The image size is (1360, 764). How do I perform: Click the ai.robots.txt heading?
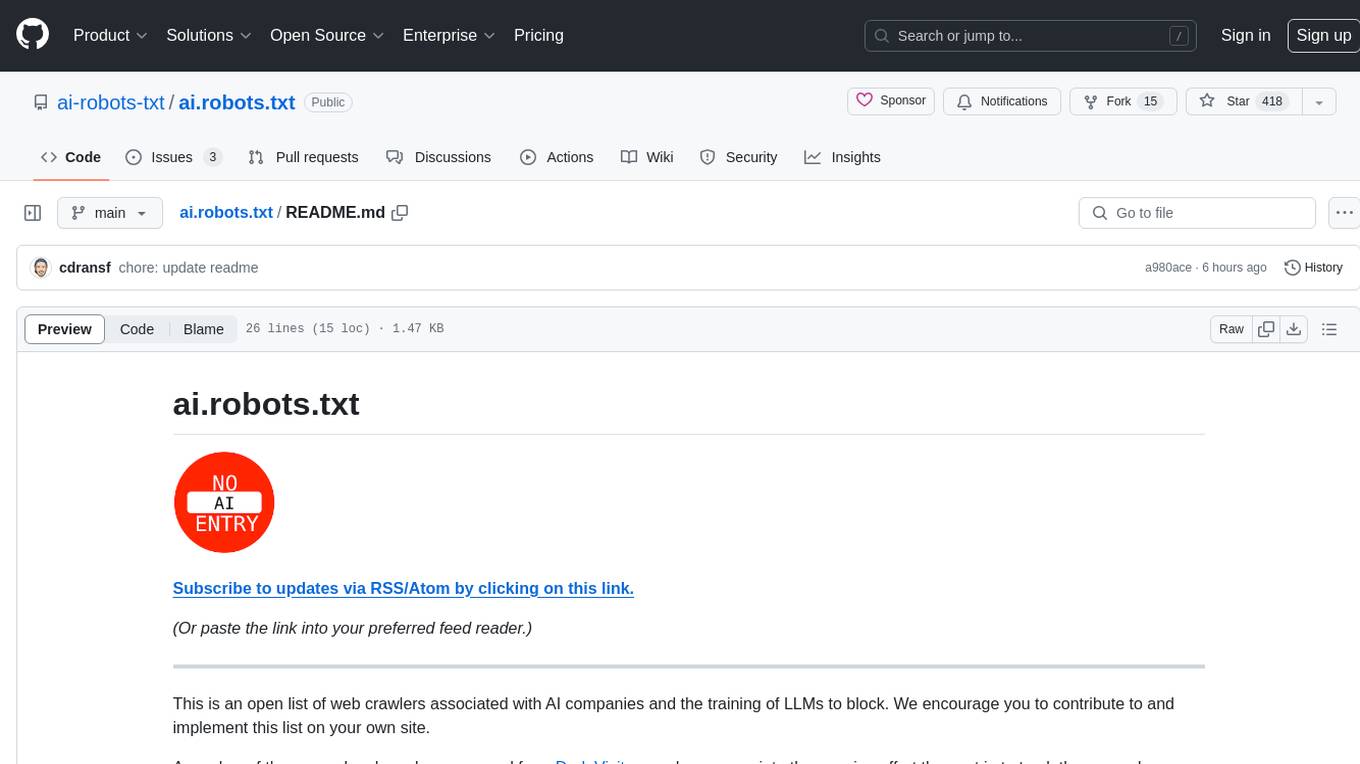click(x=266, y=404)
